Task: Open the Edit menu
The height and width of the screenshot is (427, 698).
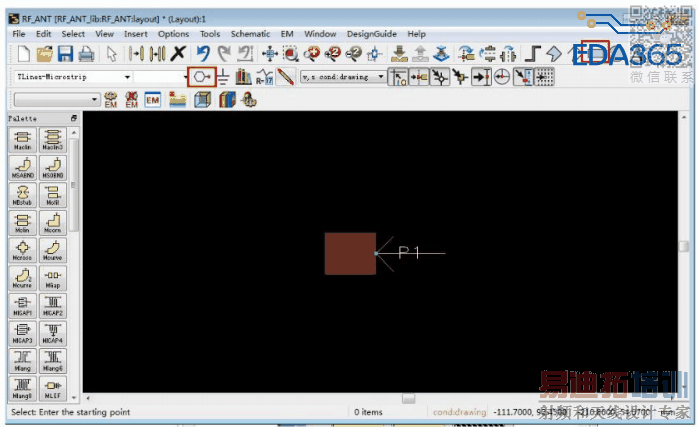Action: click(x=44, y=34)
